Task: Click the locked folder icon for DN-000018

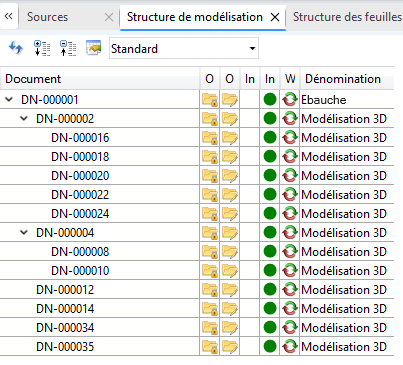Action: (x=210, y=157)
